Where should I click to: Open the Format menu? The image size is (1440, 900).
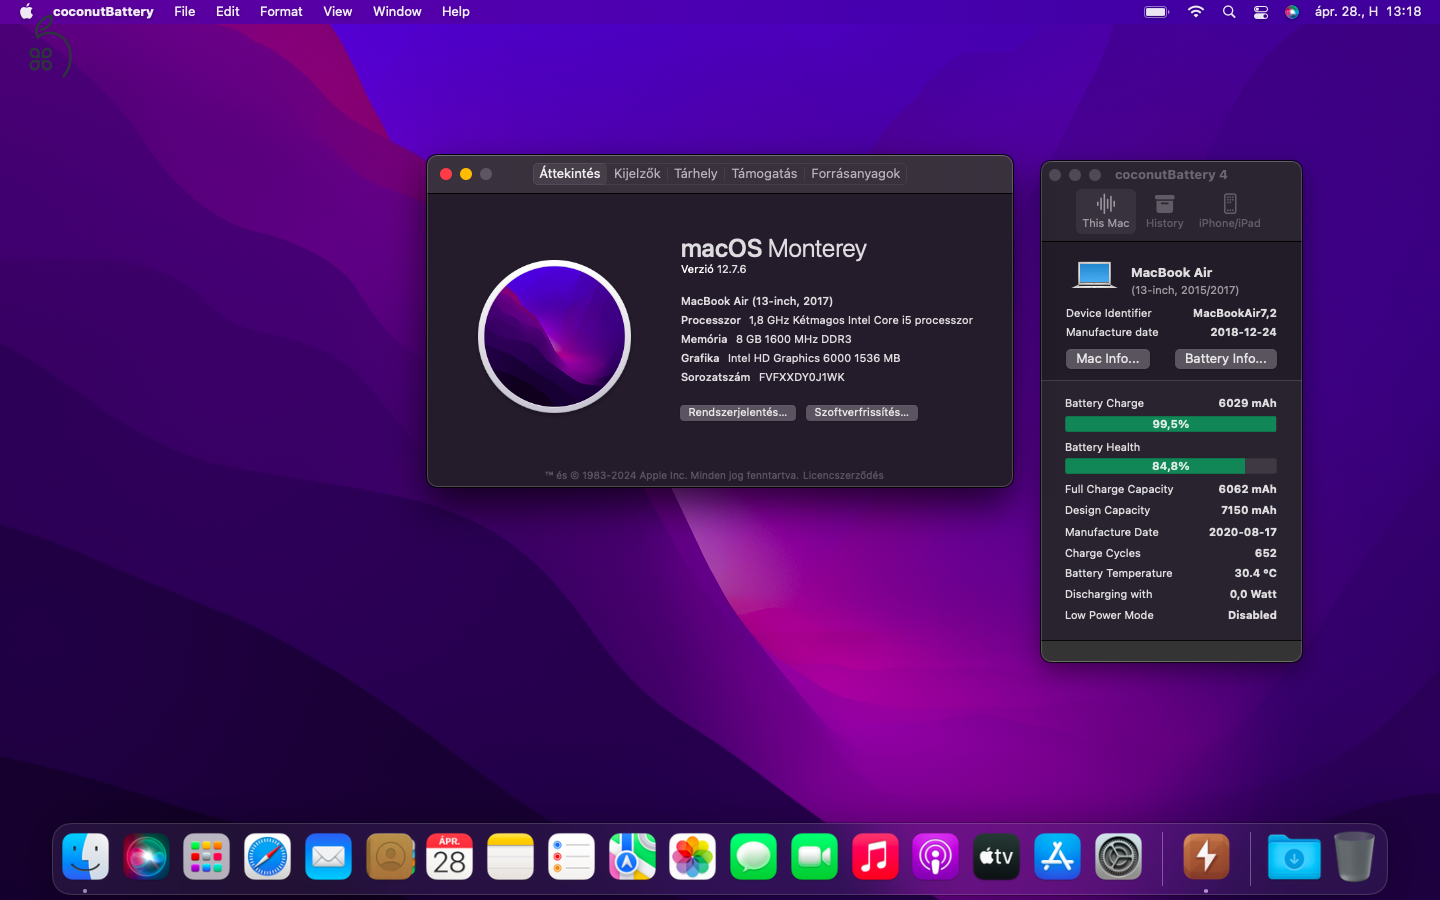(x=281, y=12)
